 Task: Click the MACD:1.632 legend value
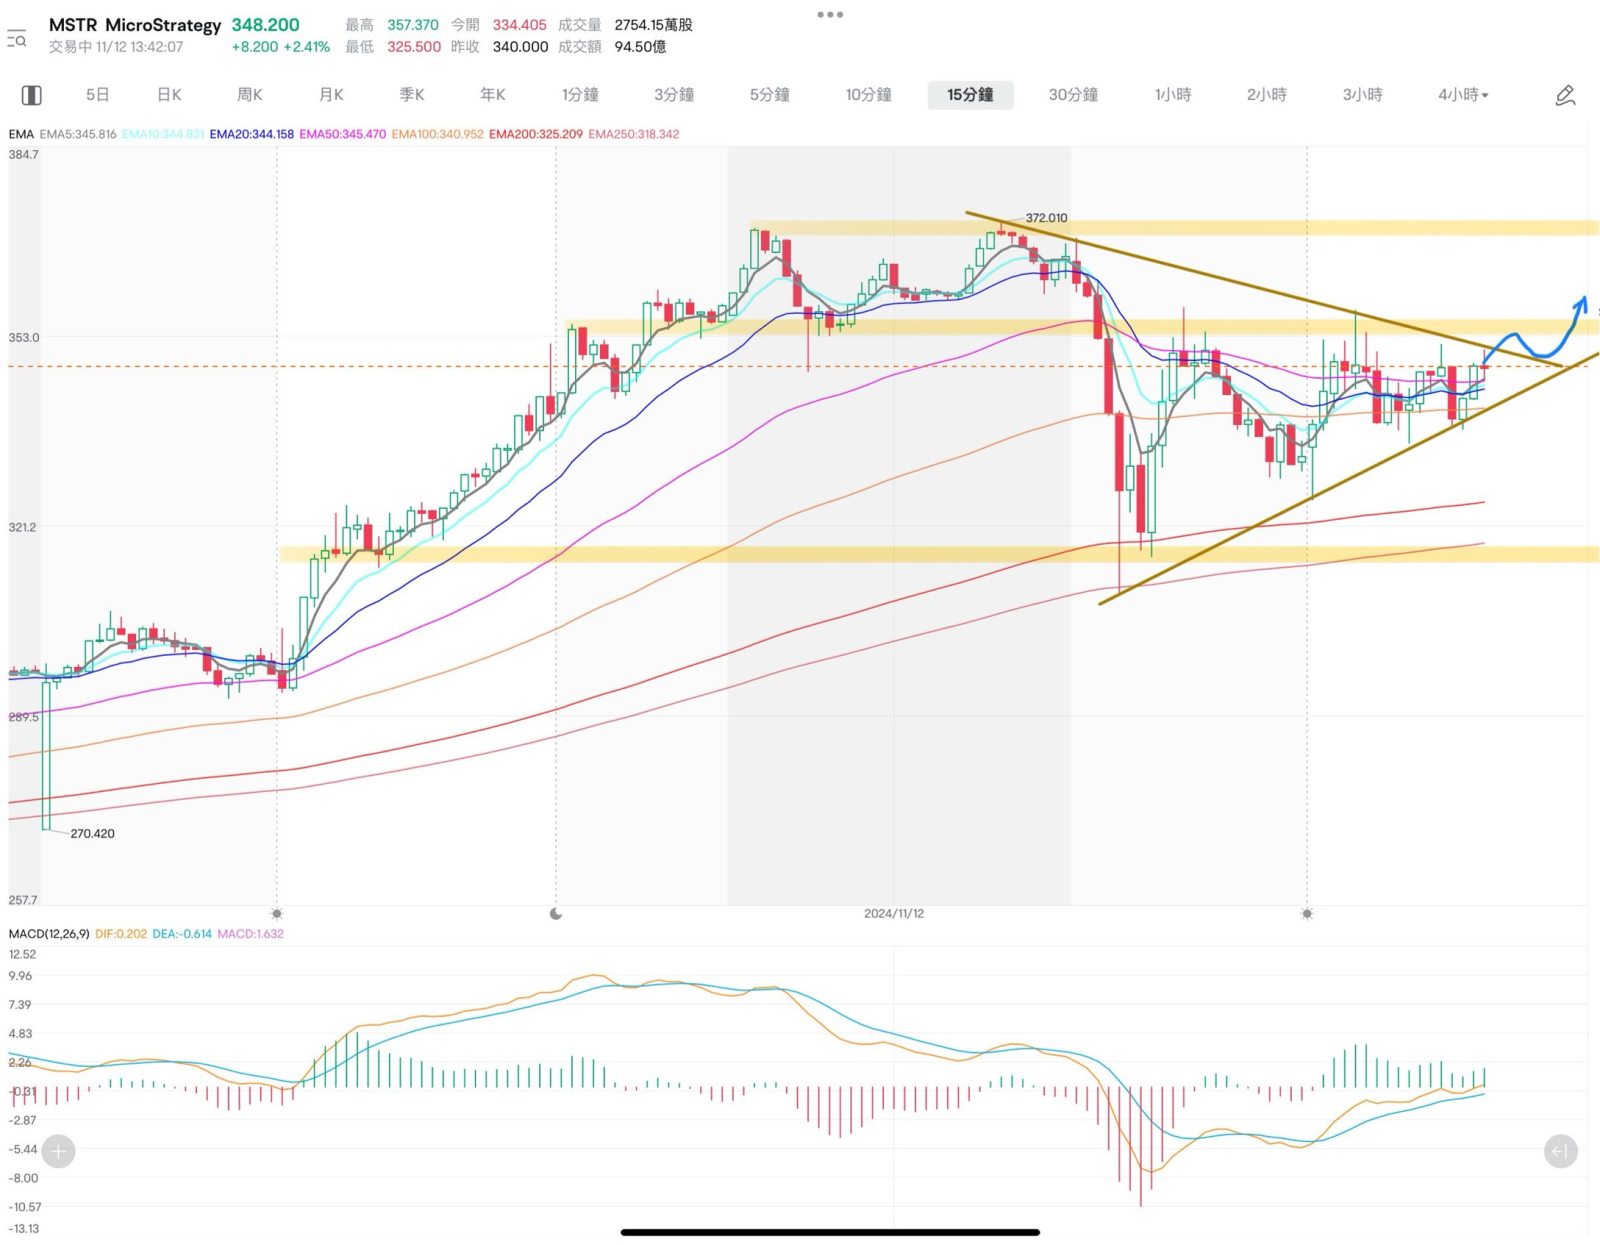[250, 934]
